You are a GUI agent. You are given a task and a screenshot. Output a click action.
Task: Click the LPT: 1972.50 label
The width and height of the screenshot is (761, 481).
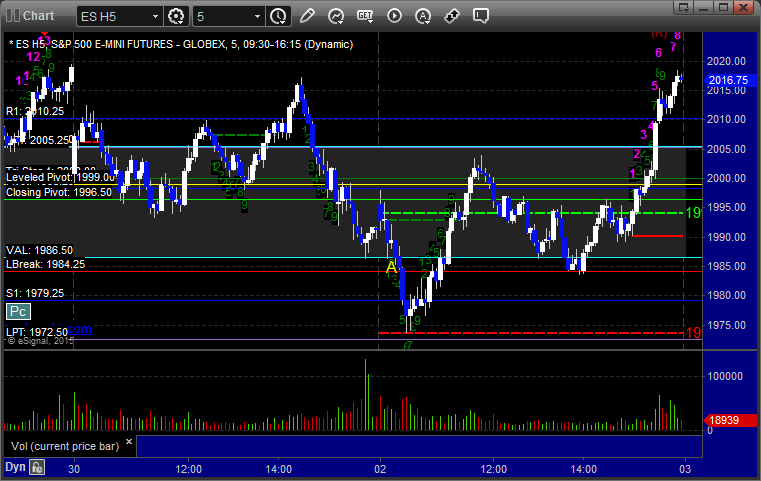click(x=37, y=332)
